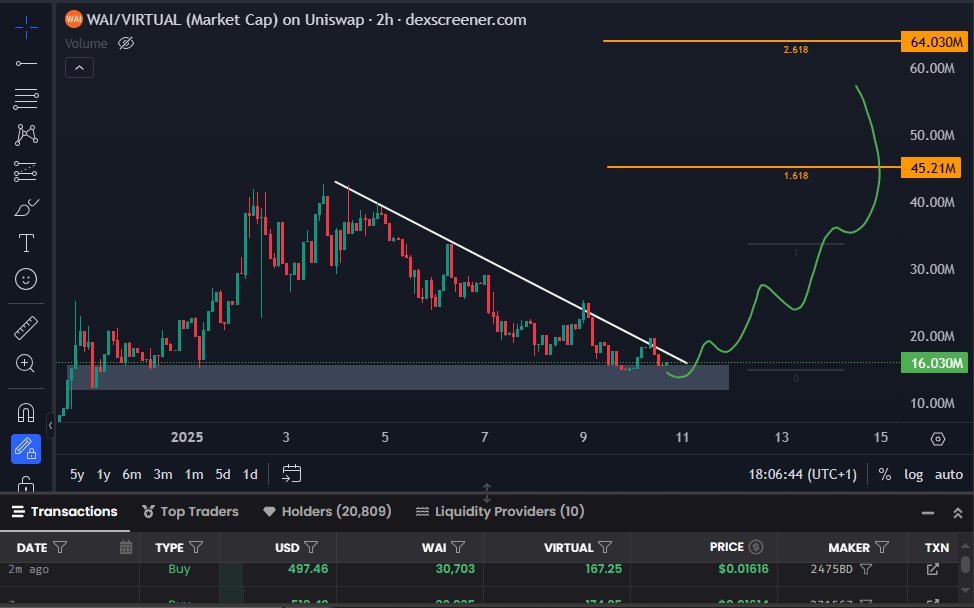The width and height of the screenshot is (974, 608).
Task: Set chart range to 5y
Action: click(x=77, y=474)
